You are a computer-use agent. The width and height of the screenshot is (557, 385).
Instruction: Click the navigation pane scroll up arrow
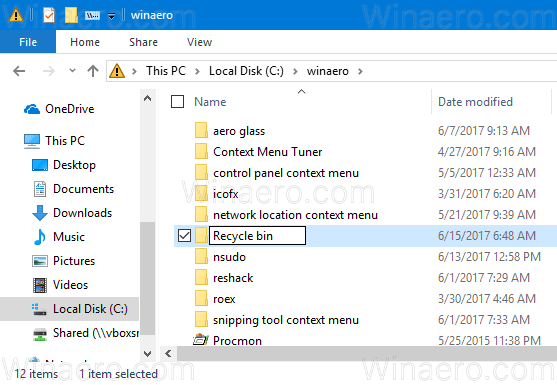tap(147, 98)
